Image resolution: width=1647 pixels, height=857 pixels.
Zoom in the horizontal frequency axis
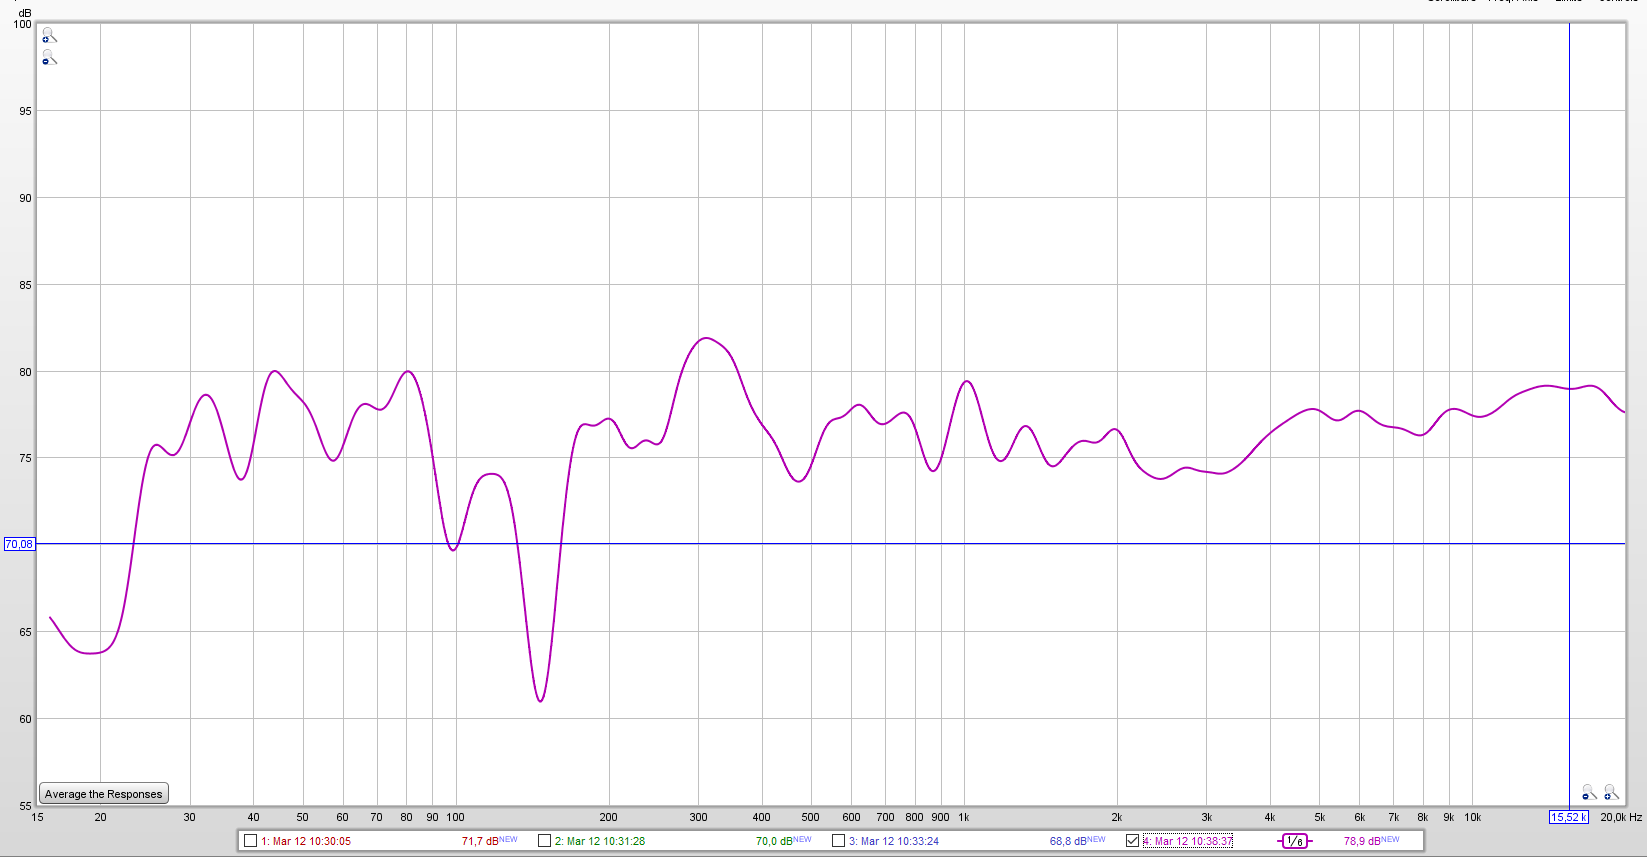[1611, 792]
